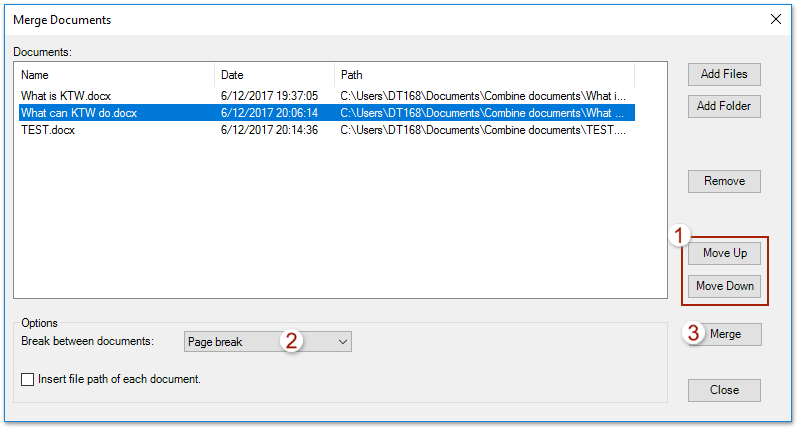This screenshot has height=430, width=801.
Task: Click the Add Files button
Action: (x=724, y=74)
